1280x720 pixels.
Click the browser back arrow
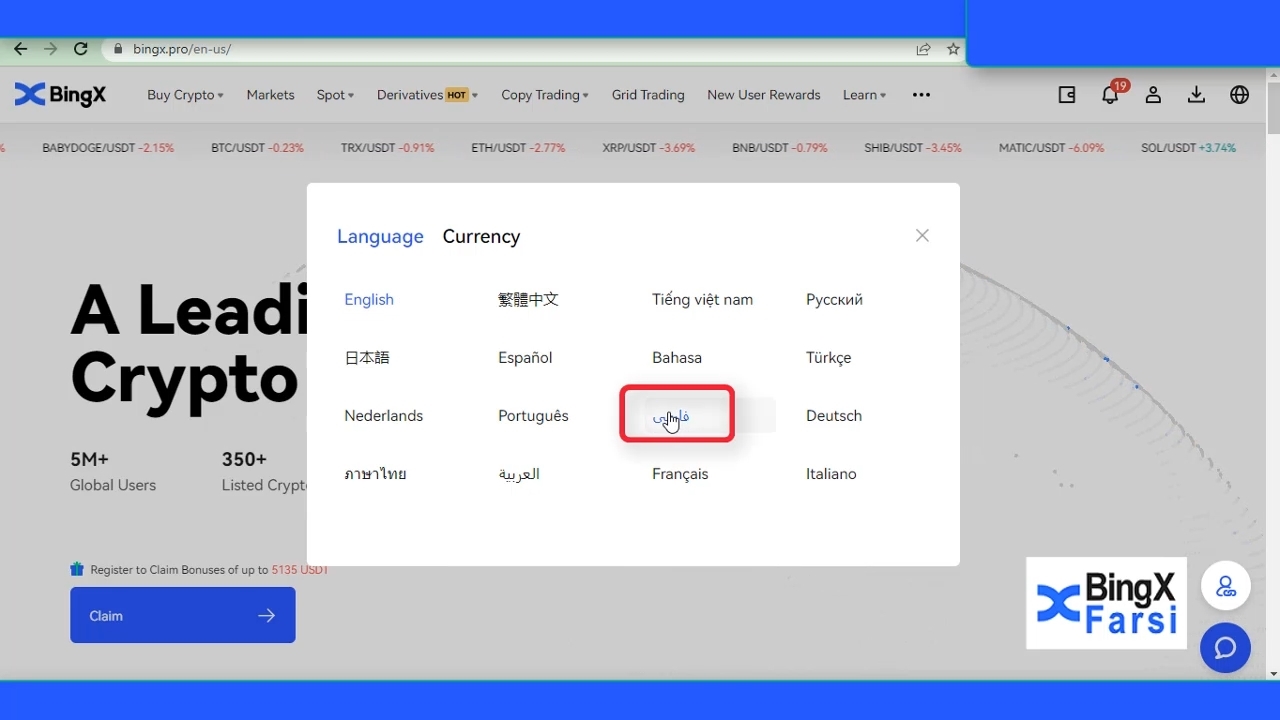coord(20,49)
